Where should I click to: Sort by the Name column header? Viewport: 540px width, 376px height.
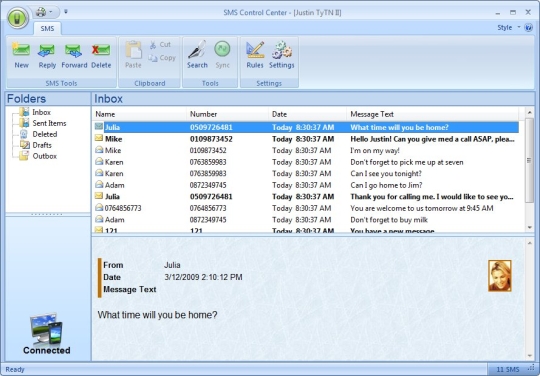pyautogui.click(x=139, y=114)
